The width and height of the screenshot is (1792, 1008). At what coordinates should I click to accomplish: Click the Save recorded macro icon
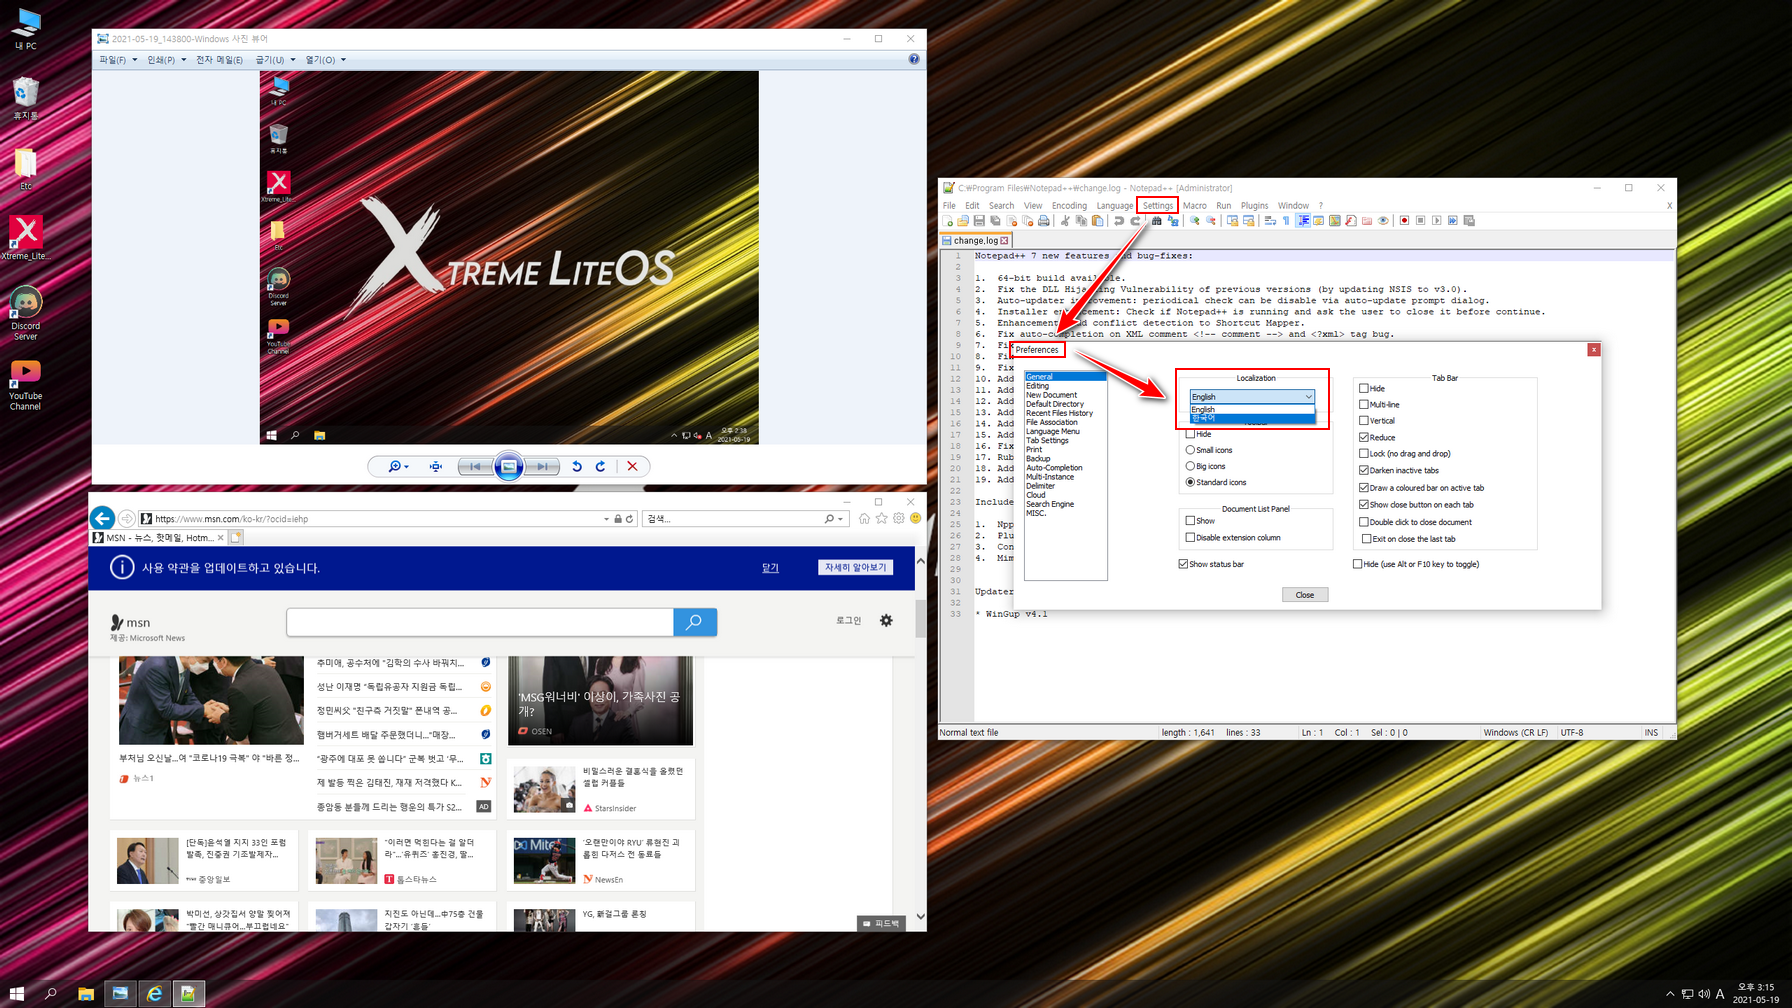[x=1469, y=221]
